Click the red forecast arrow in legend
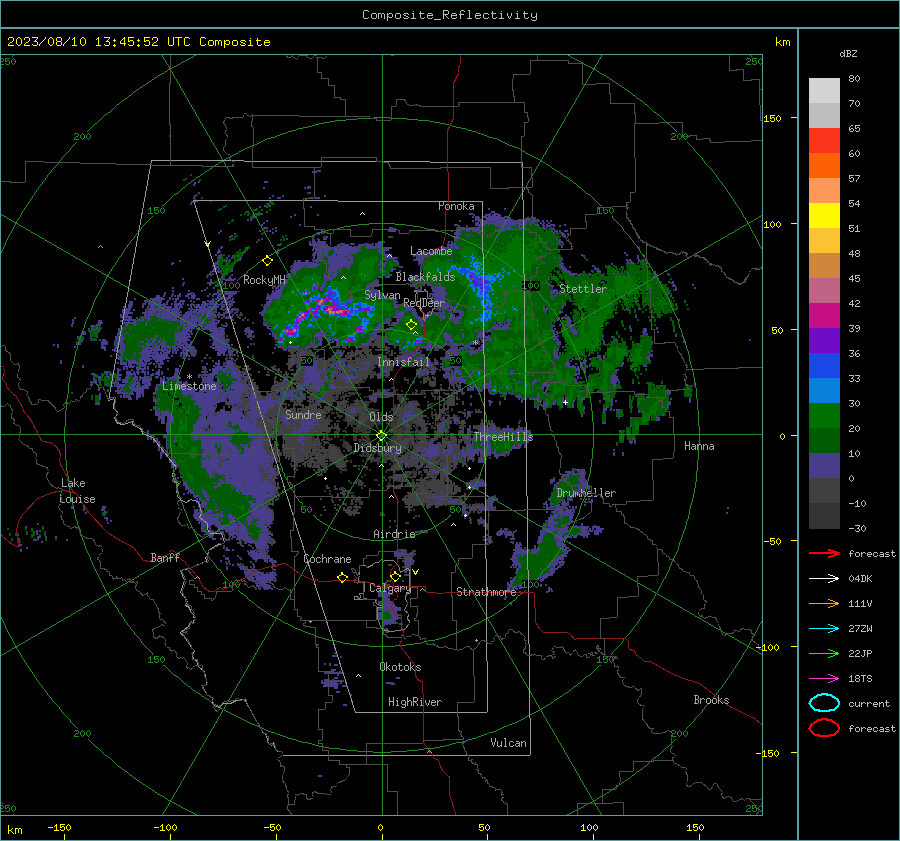 (x=824, y=553)
